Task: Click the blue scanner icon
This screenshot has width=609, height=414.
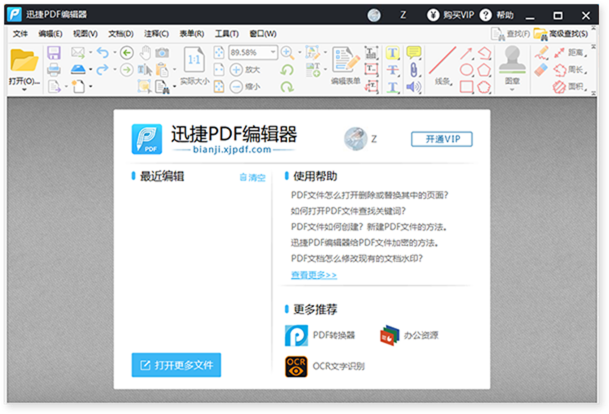Action: (x=78, y=70)
